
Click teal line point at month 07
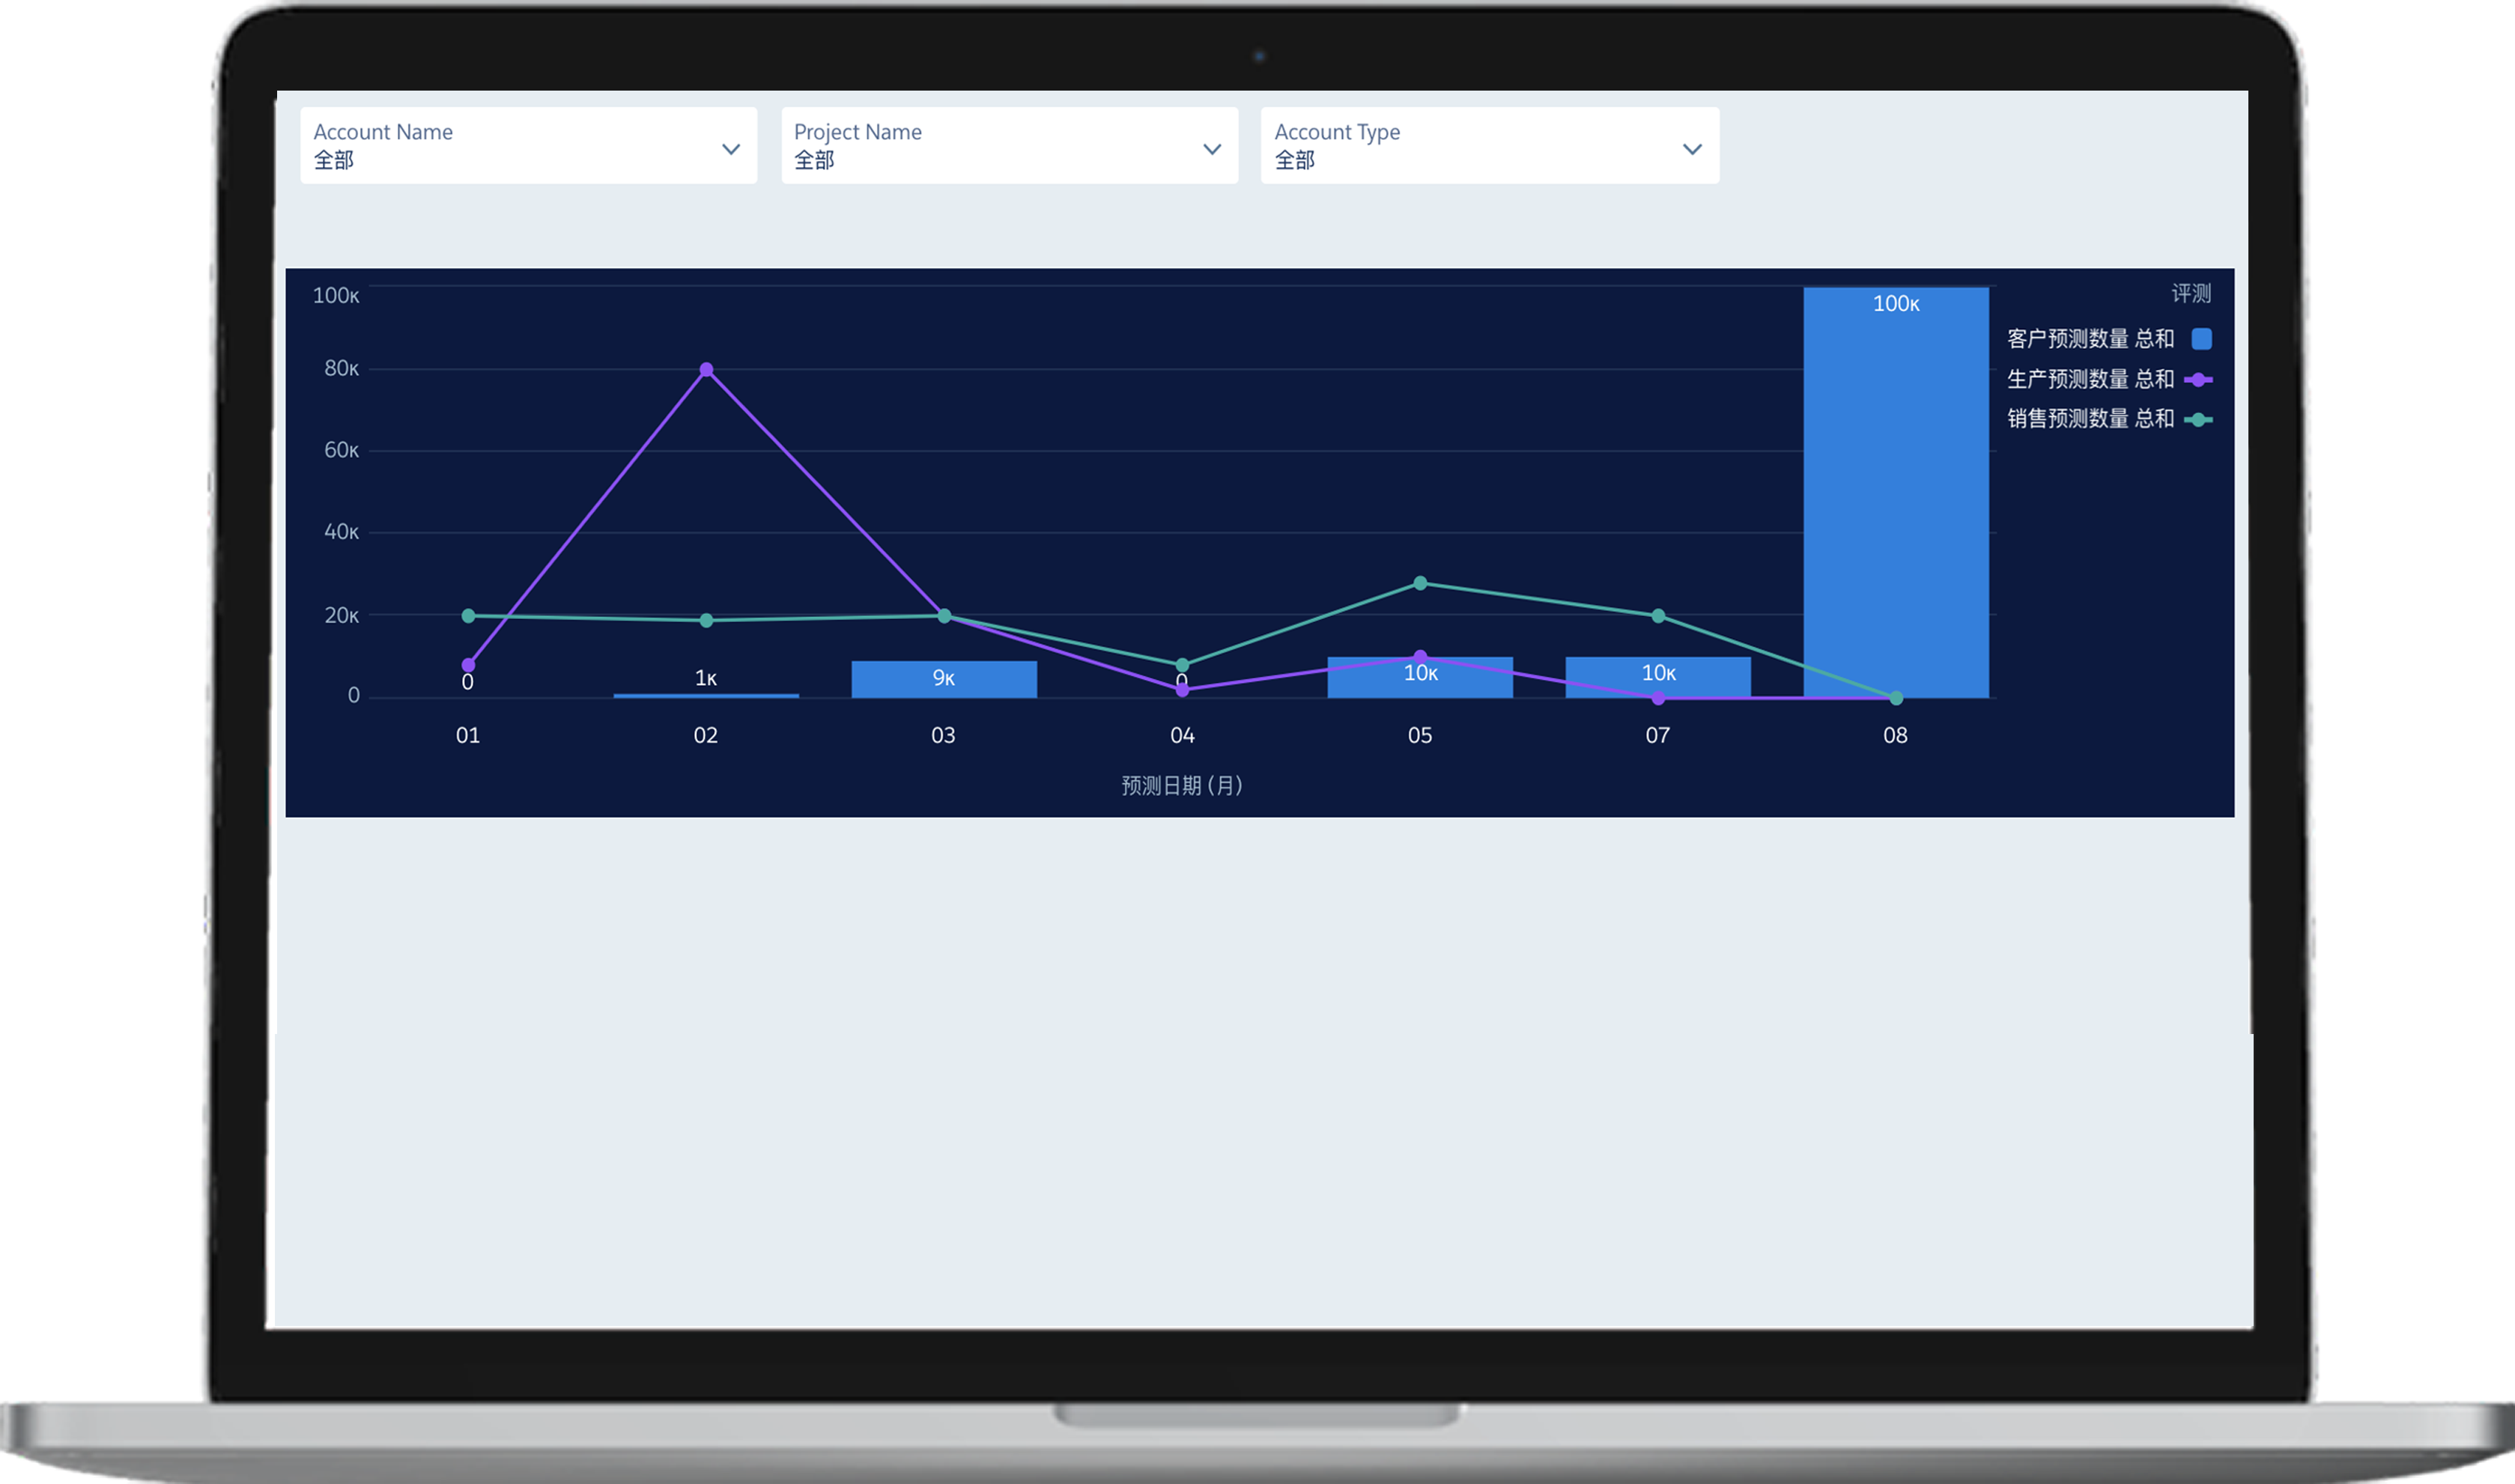pos(1658,616)
